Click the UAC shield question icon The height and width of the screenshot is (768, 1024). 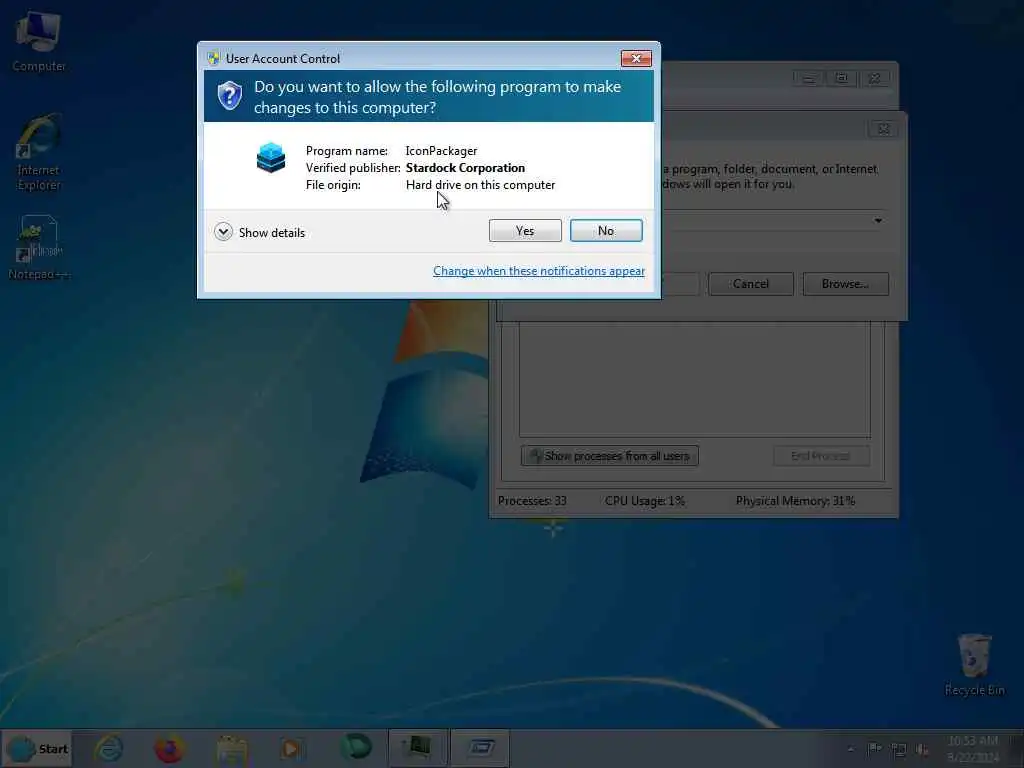click(230, 96)
